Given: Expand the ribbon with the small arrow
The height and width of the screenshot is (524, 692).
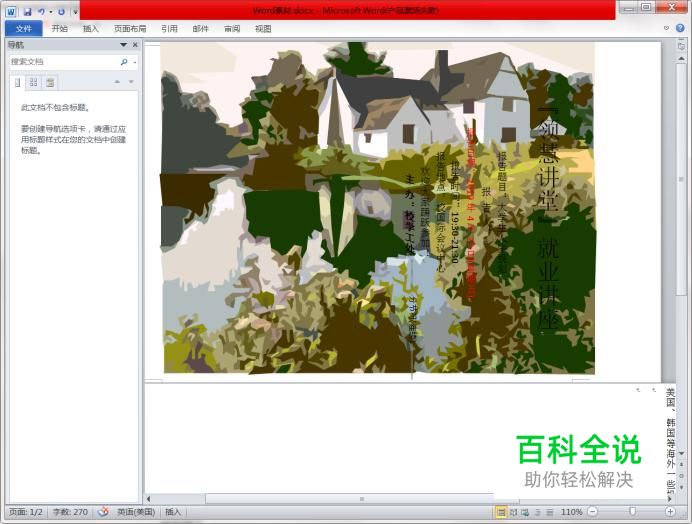Looking at the screenshot, I should (x=666, y=28).
